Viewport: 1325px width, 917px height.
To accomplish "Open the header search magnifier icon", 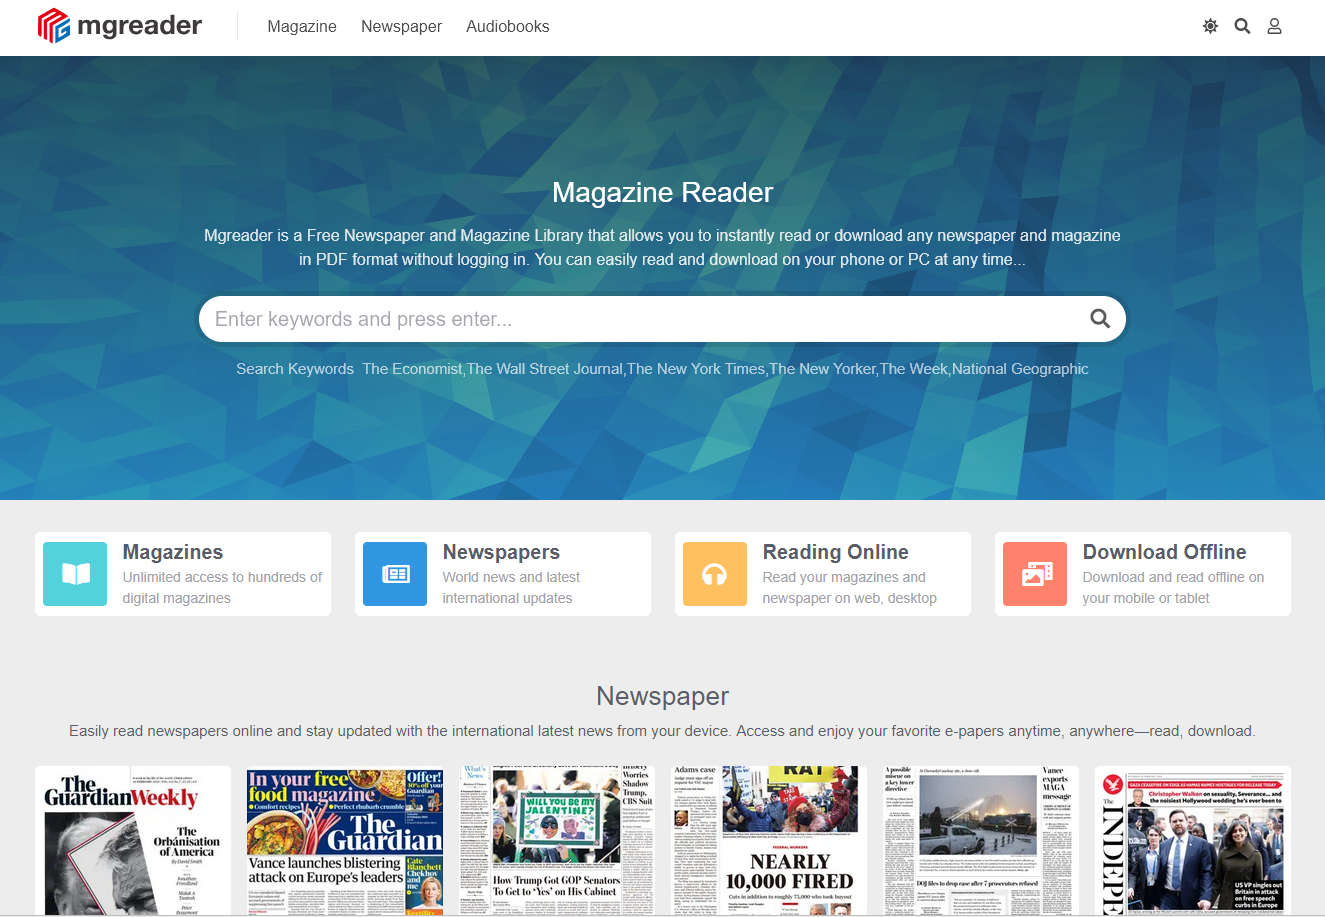I will 1242,26.
